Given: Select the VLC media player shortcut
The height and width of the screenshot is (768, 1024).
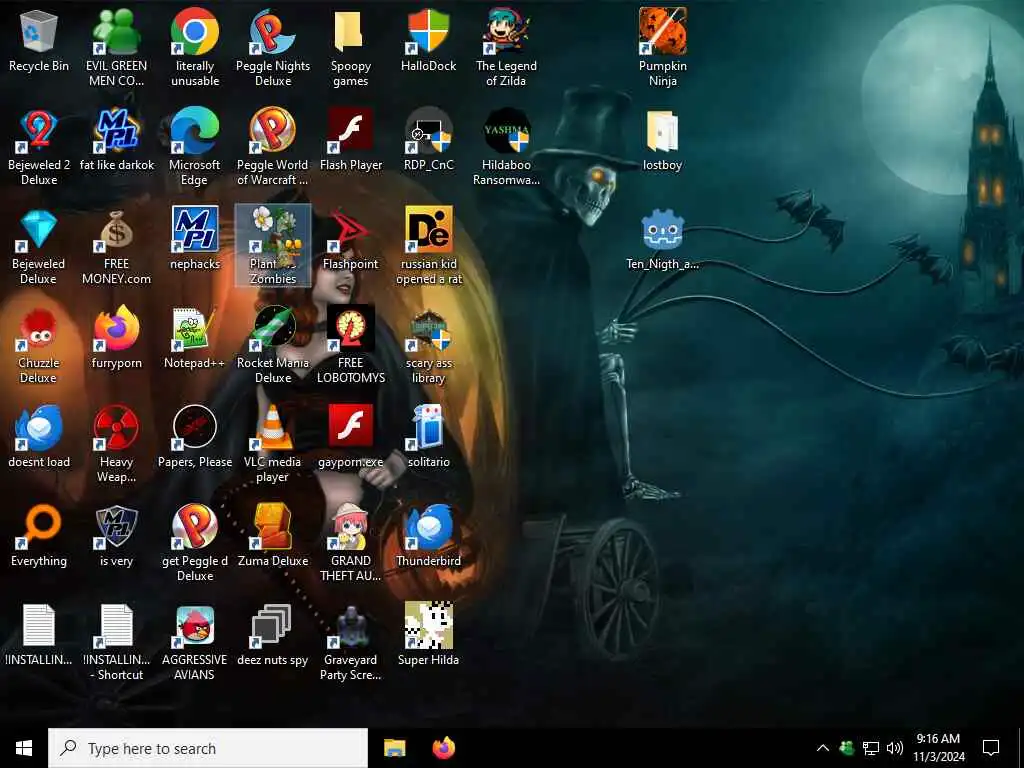Looking at the screenshot, I should (273, 444).
